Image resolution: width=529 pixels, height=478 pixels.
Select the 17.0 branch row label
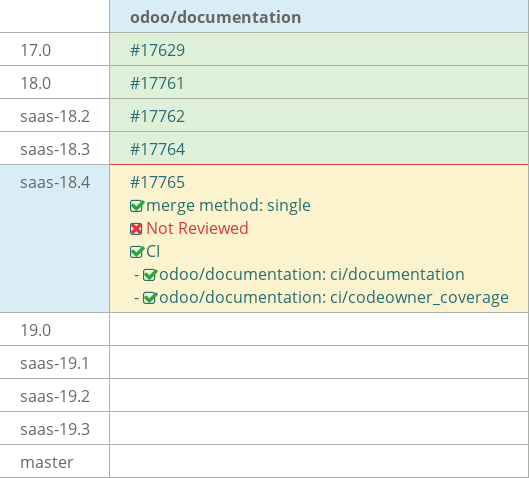(35, 50)
